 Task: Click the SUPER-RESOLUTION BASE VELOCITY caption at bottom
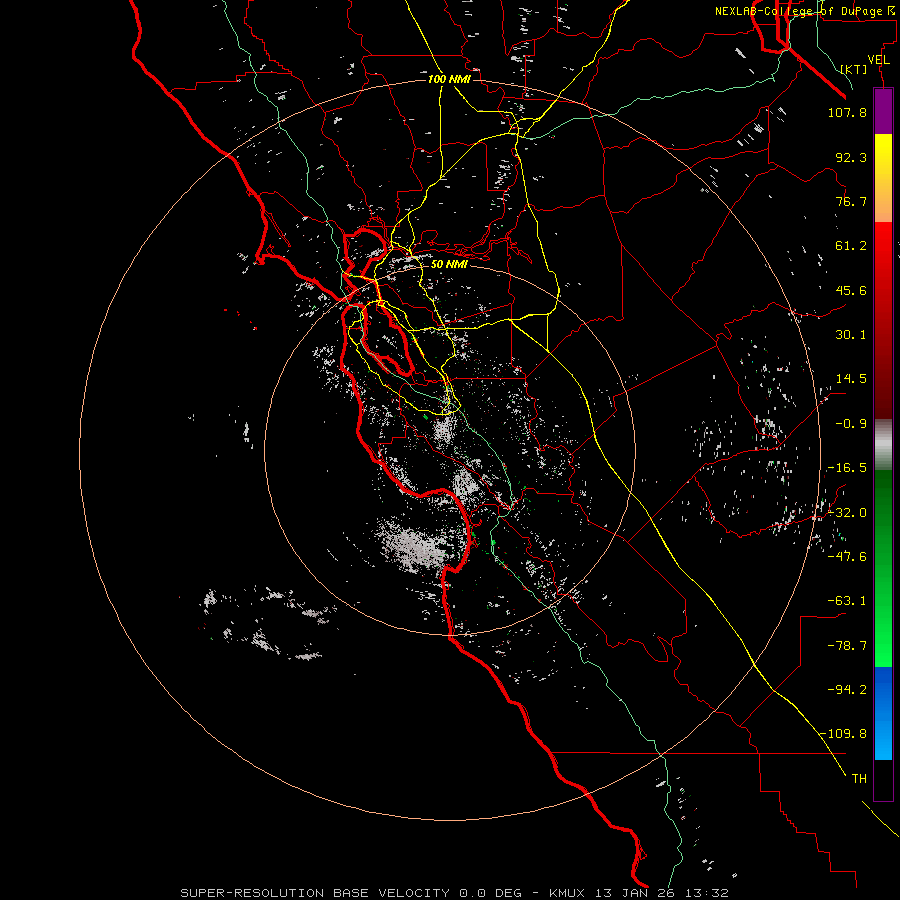point(455,893)
